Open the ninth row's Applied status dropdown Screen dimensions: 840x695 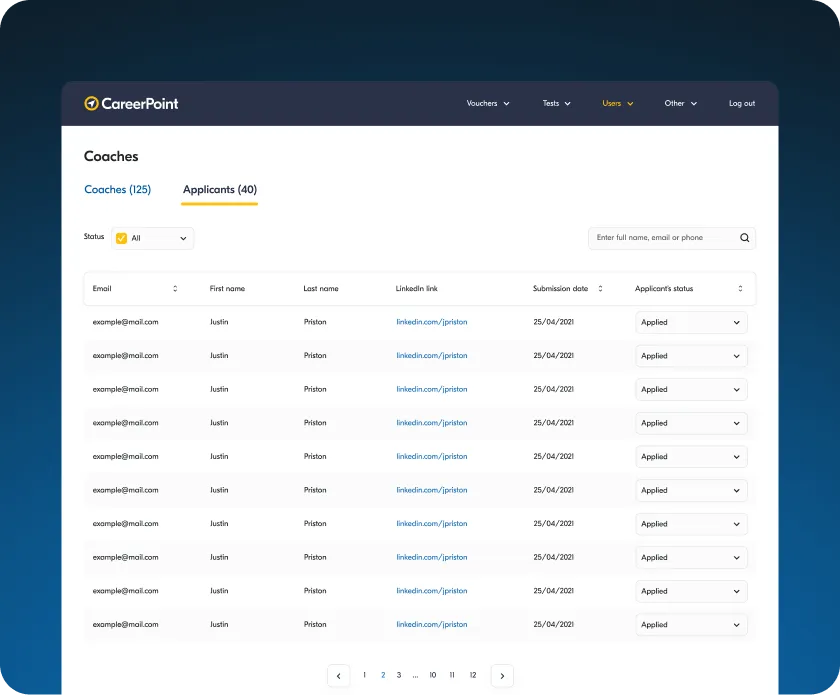(691, 591)
